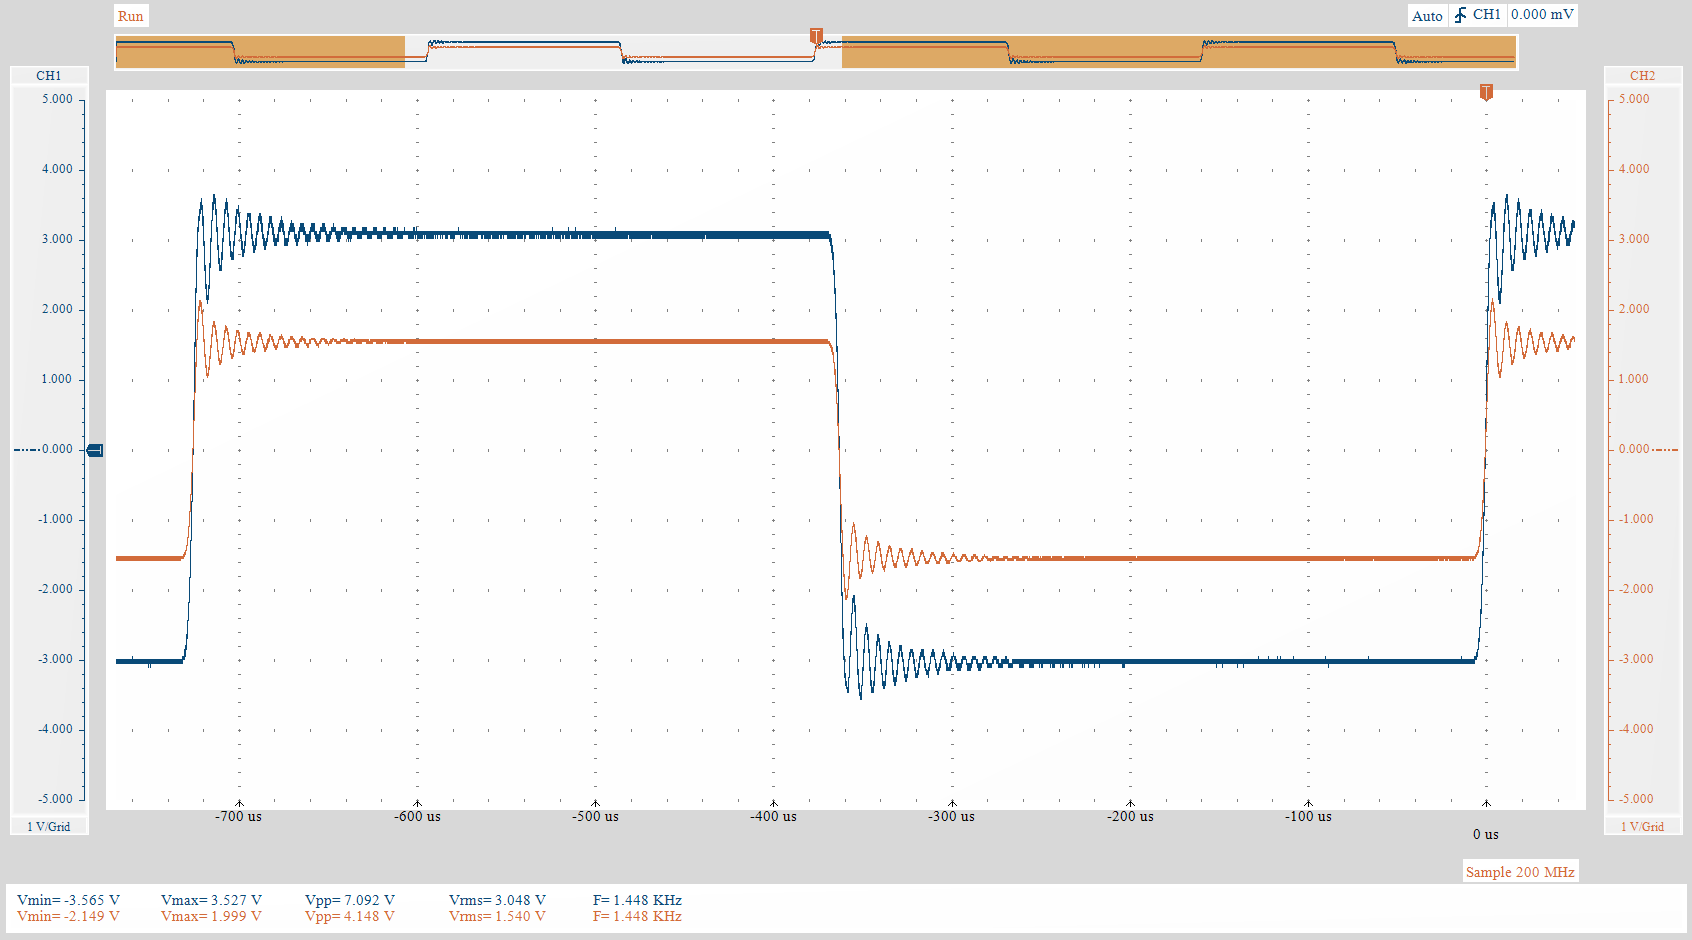Click the Vmin= -3.565 V measurement
The image size is (1692, 940).
[68, 900]
